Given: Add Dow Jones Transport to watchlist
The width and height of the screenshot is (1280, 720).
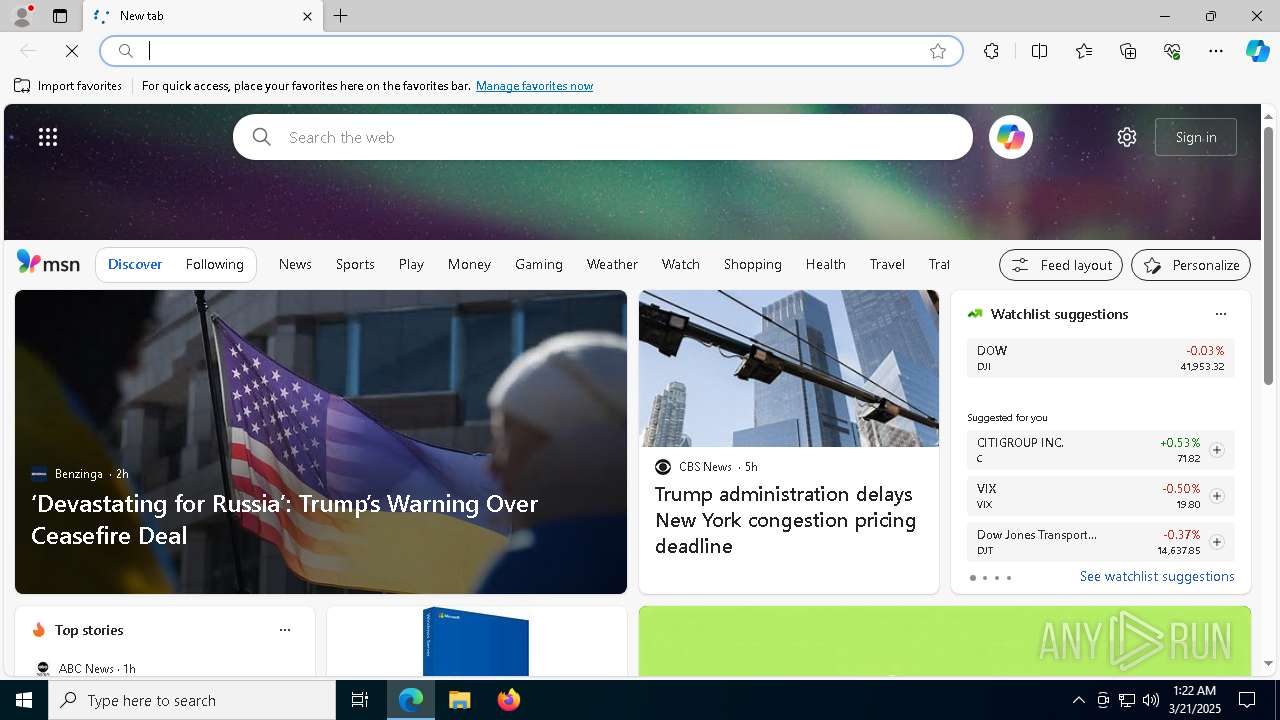Looking at the screenshot, I should coord(1217,542).
